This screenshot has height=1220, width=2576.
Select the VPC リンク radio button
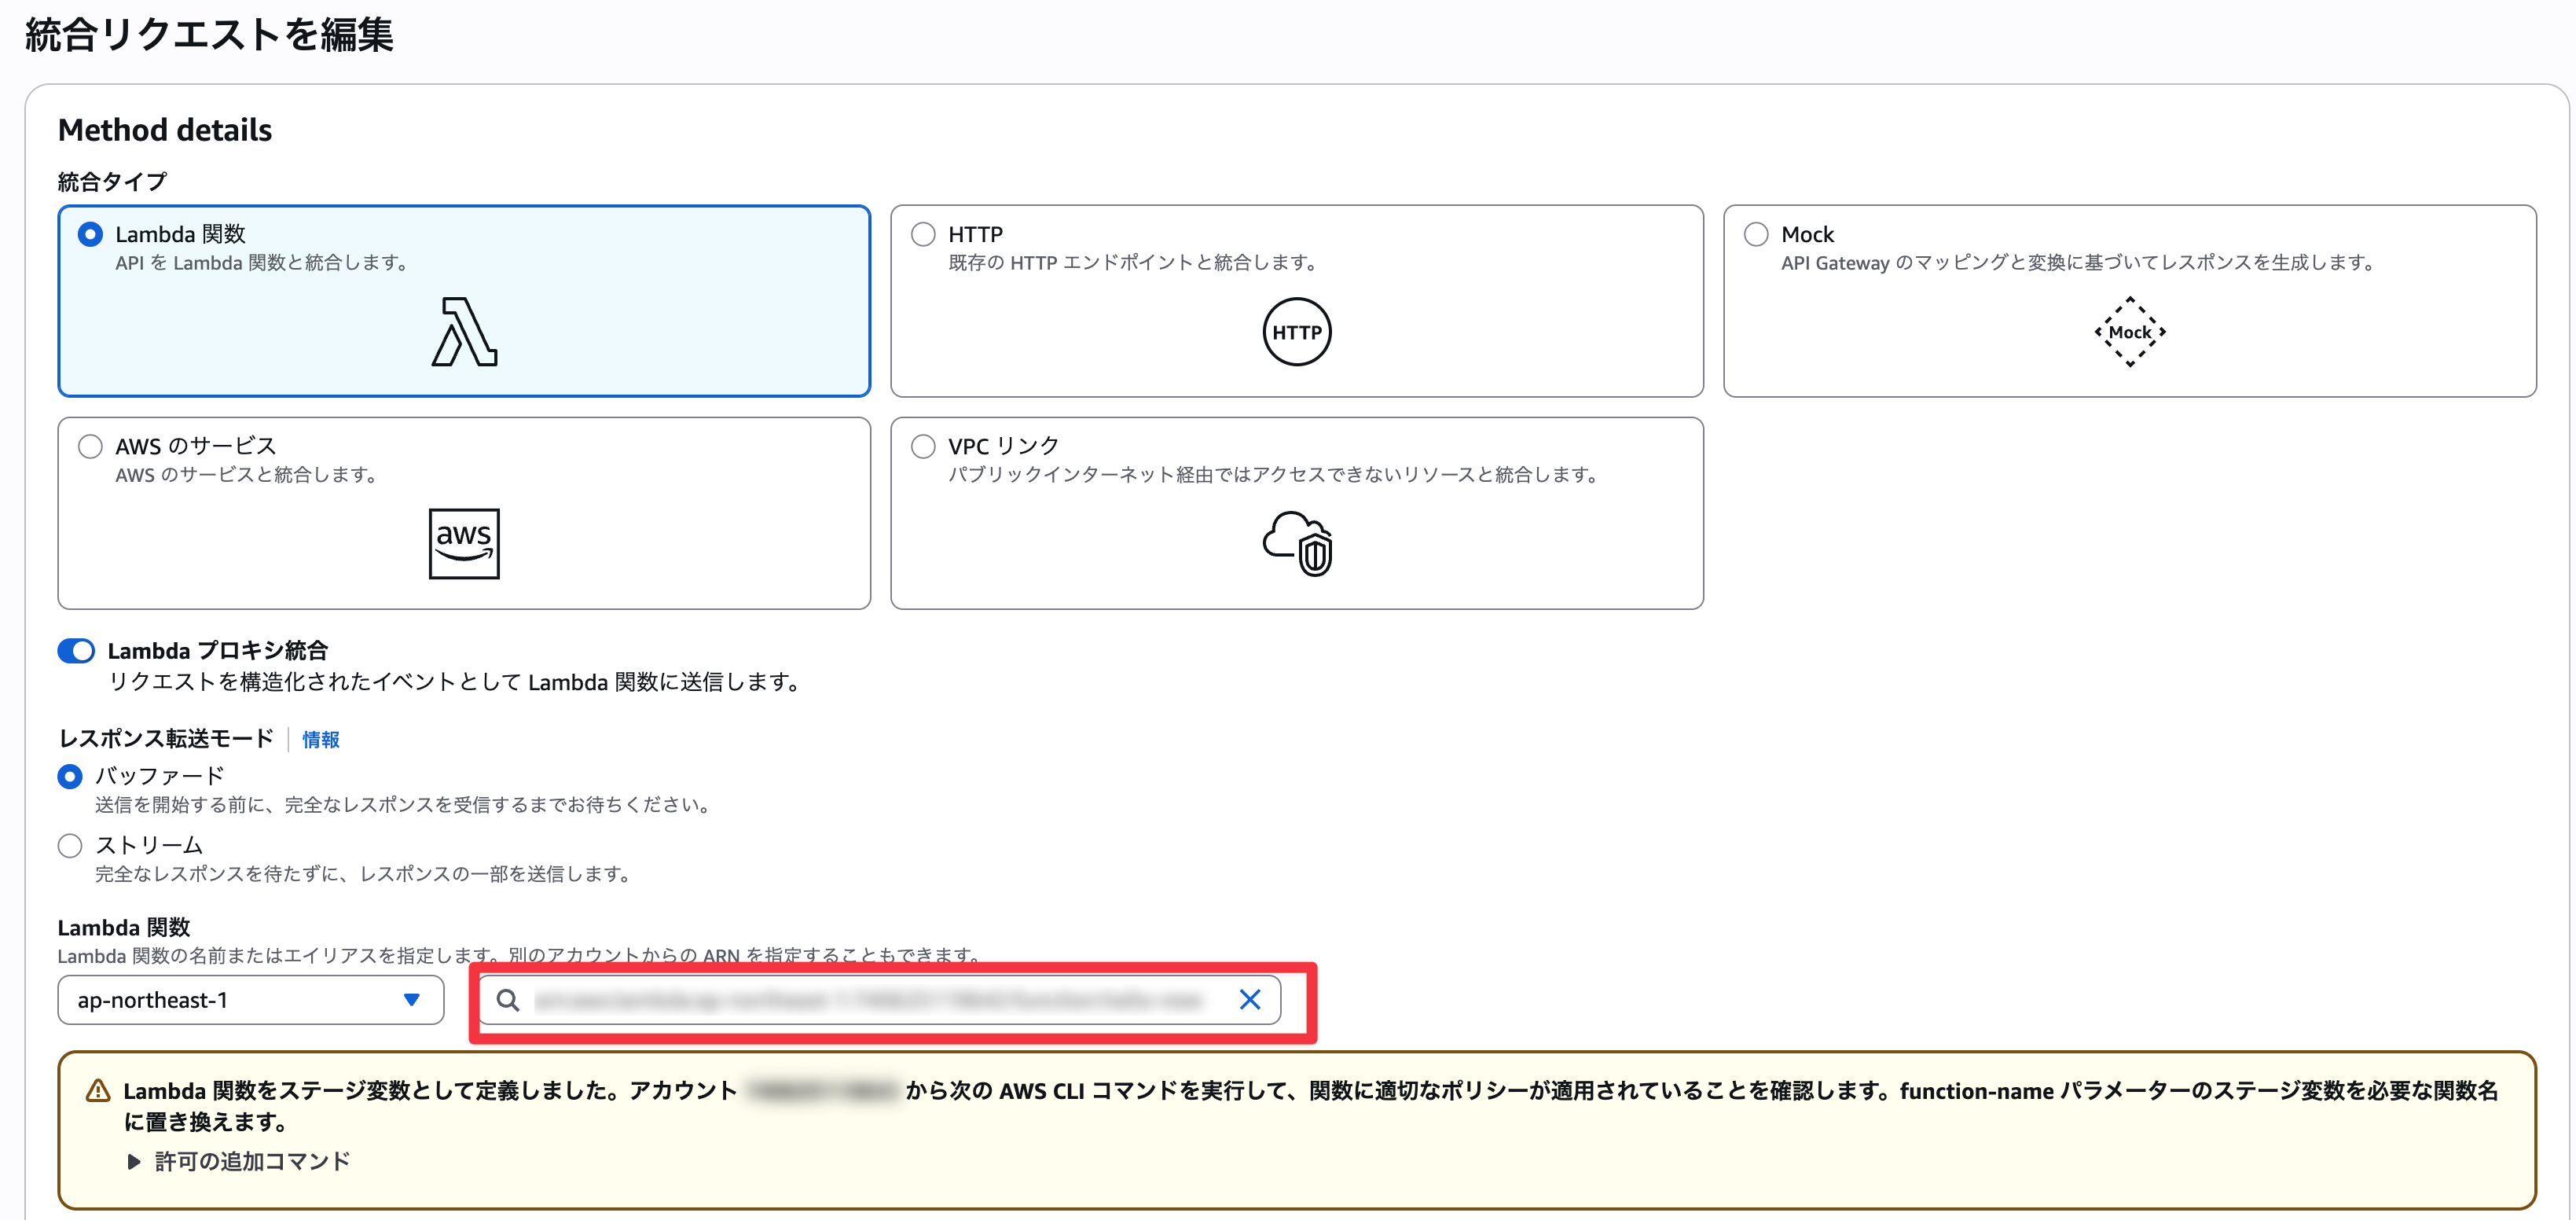coord(923,446)
